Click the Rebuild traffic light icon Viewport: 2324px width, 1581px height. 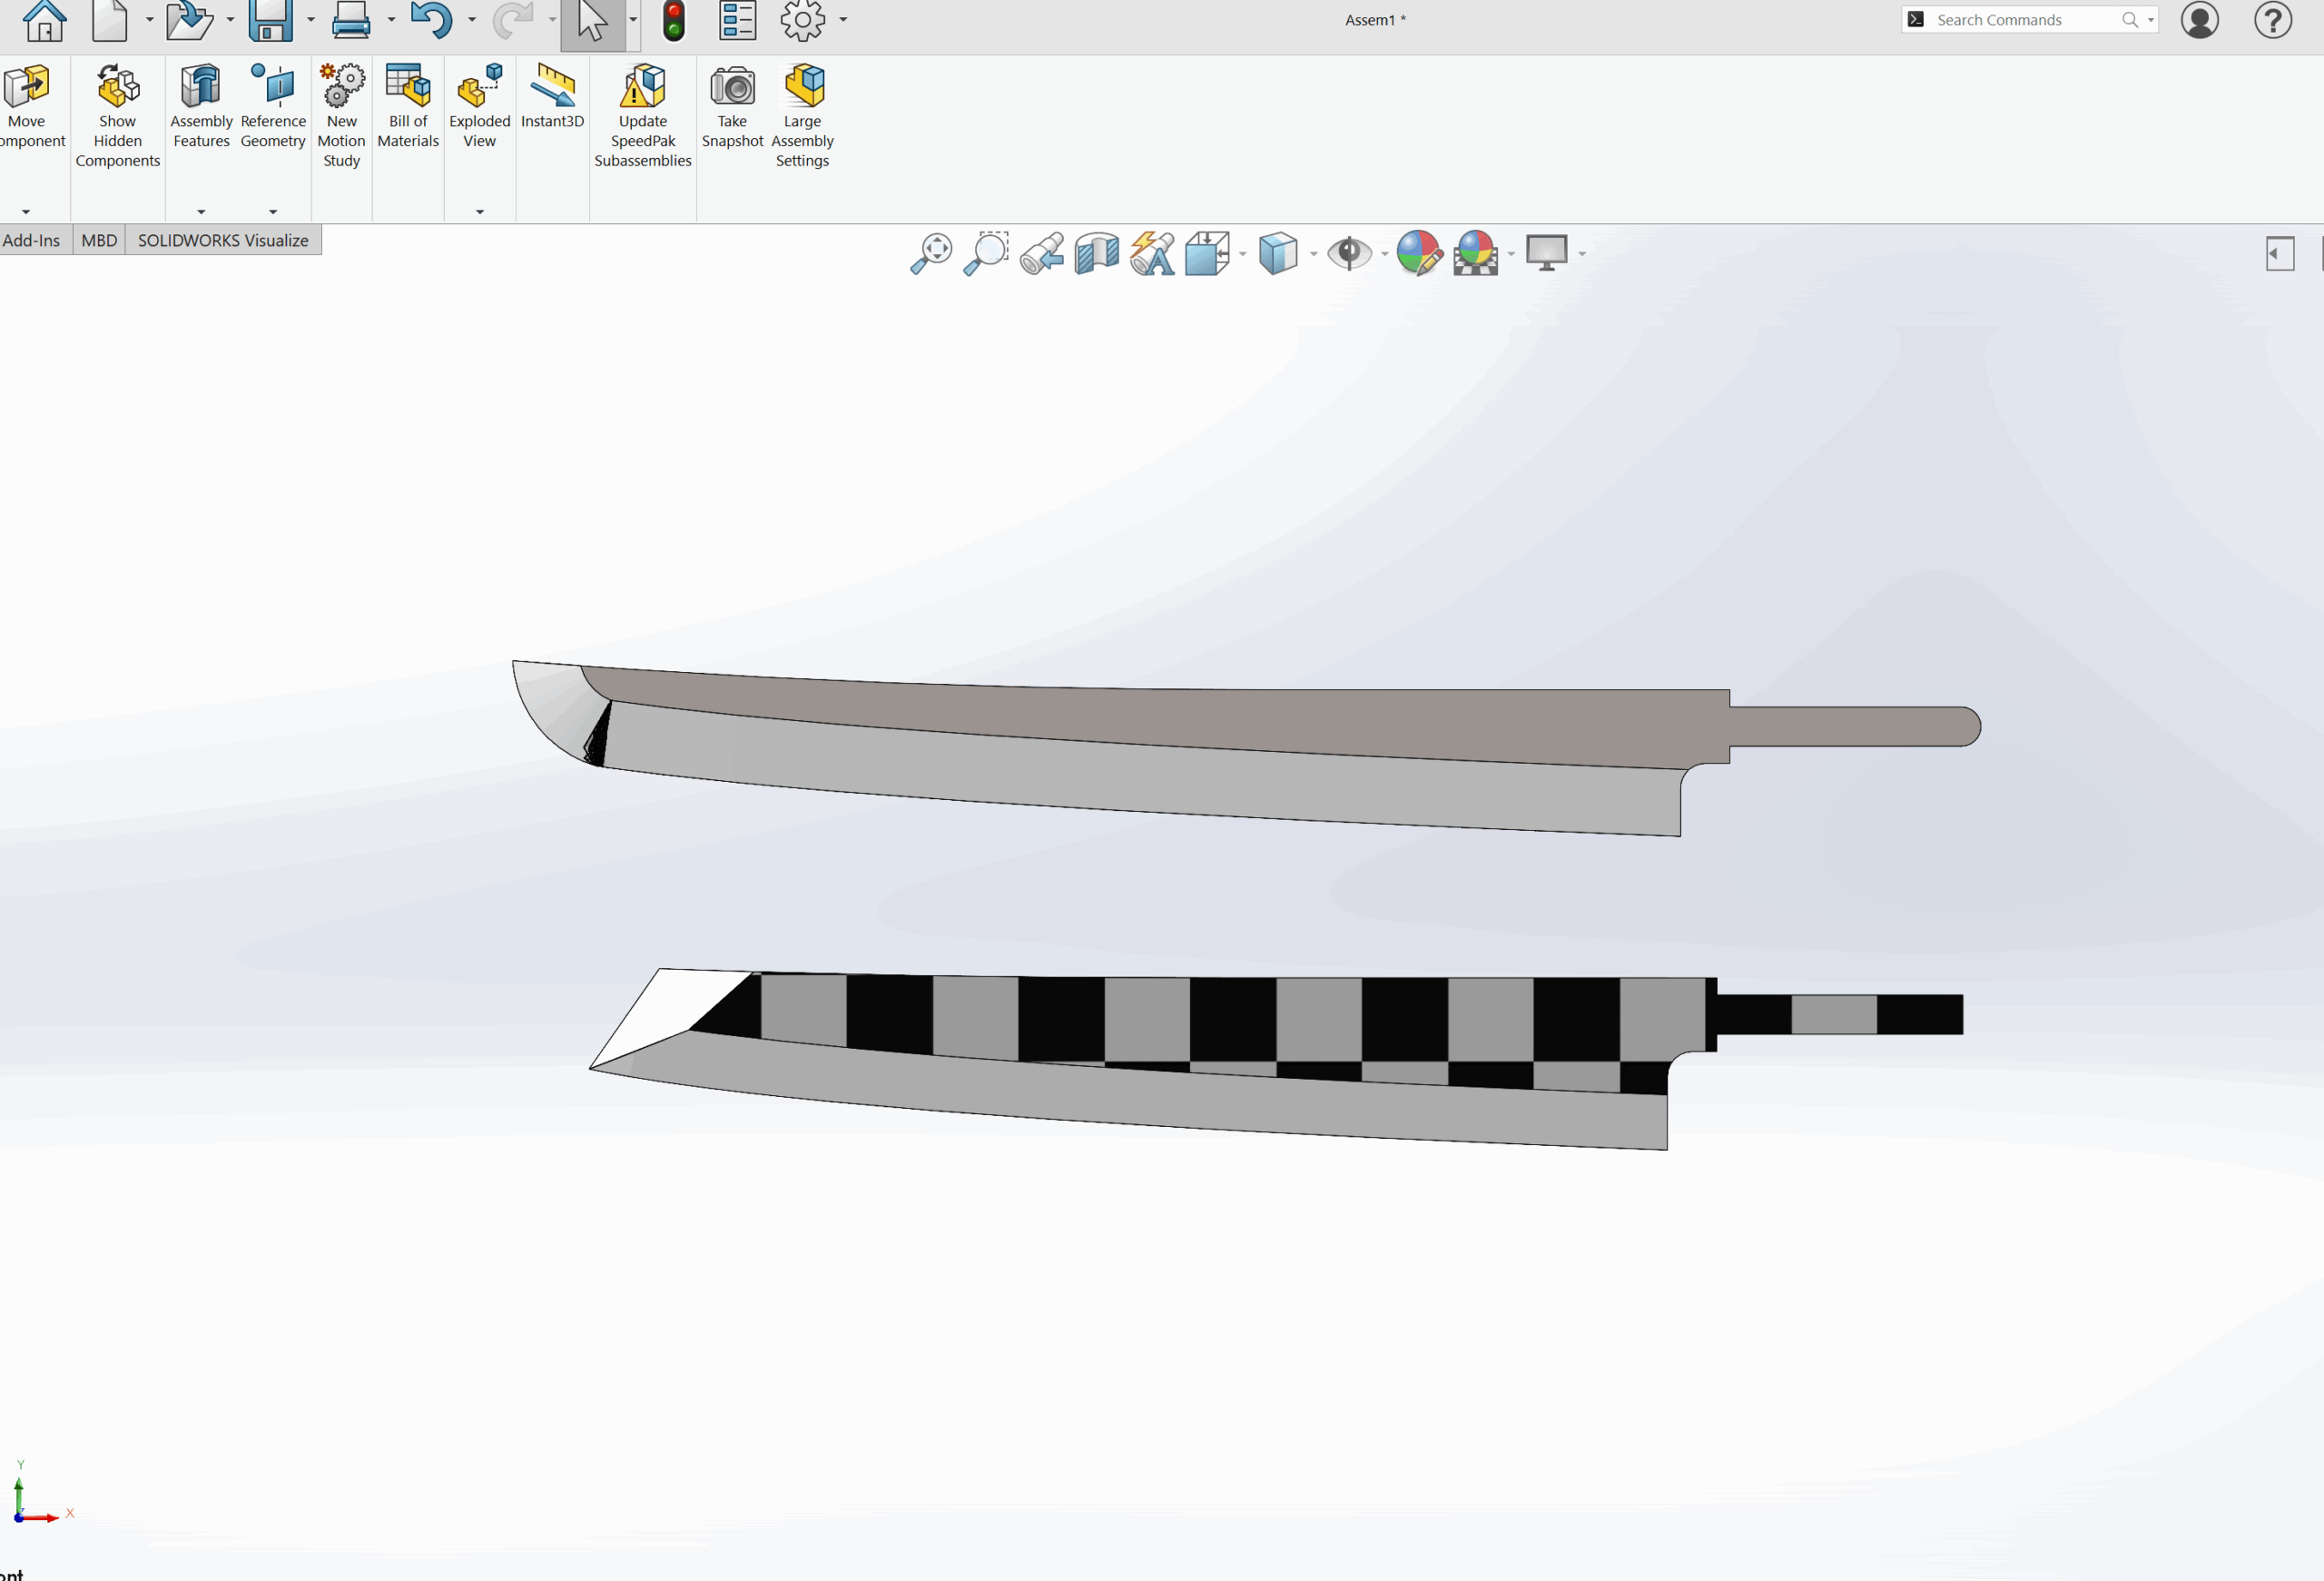(x=674, y=19)
